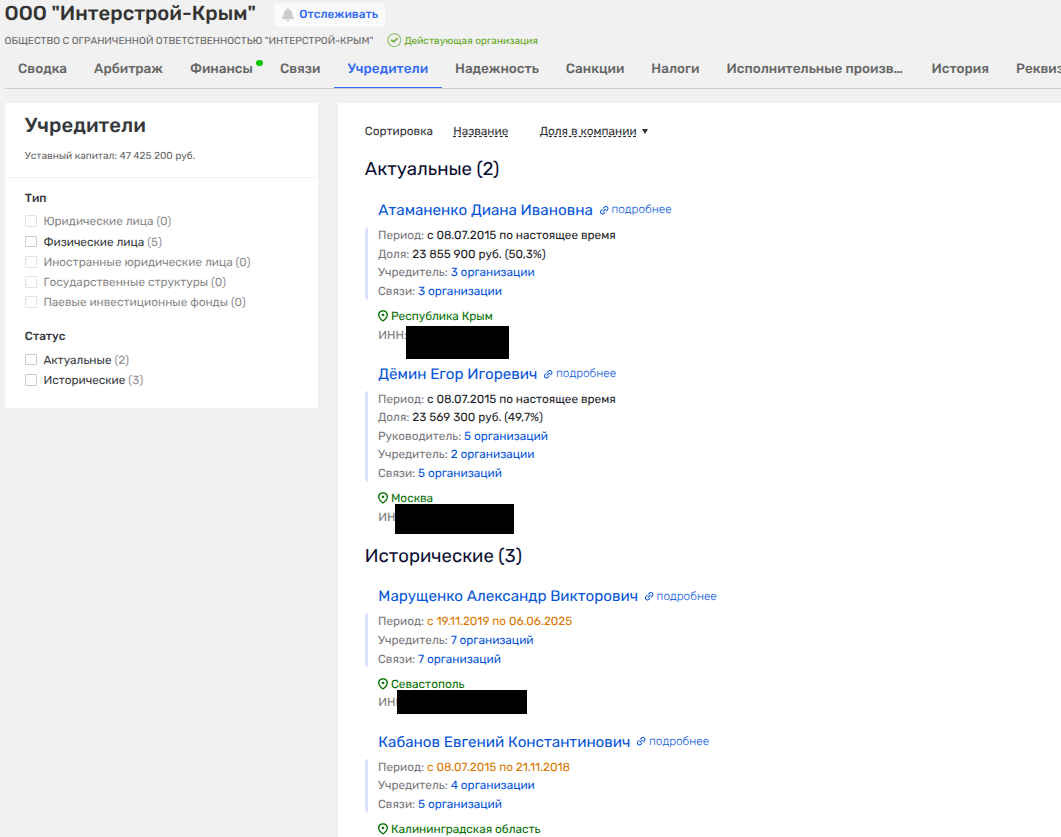Click link icon next to Кабанов Евгений Константинович
This screenshot has width=1061, height=837.
click(x=641, y=742)
